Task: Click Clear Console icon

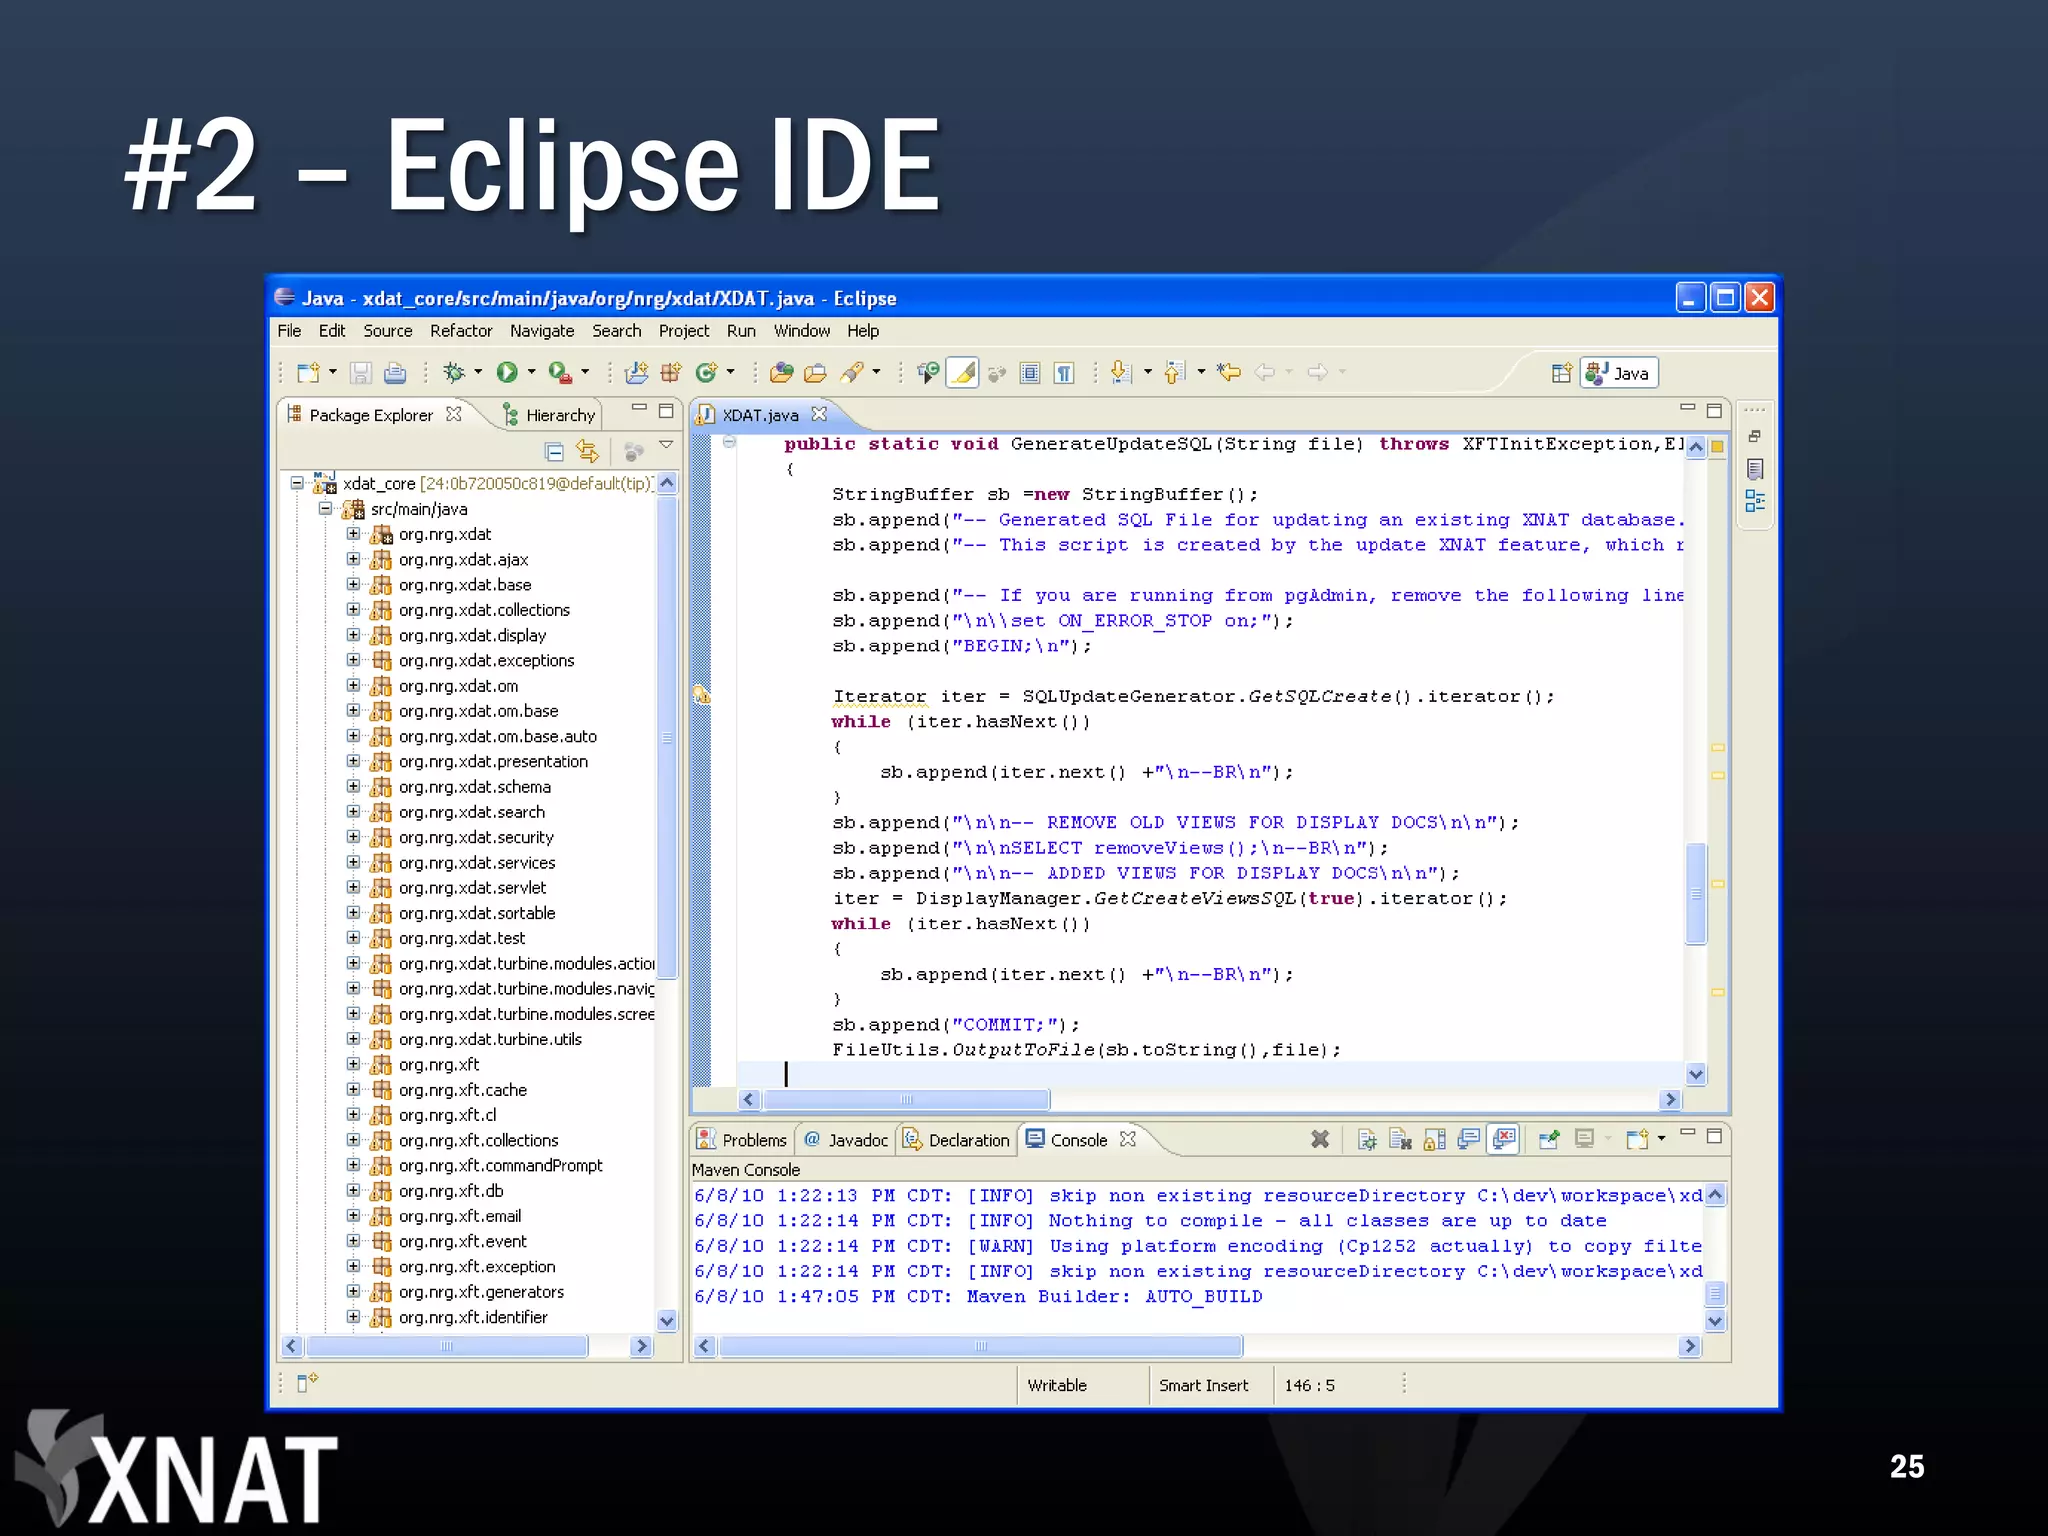Action: tap(1401, 1139)
